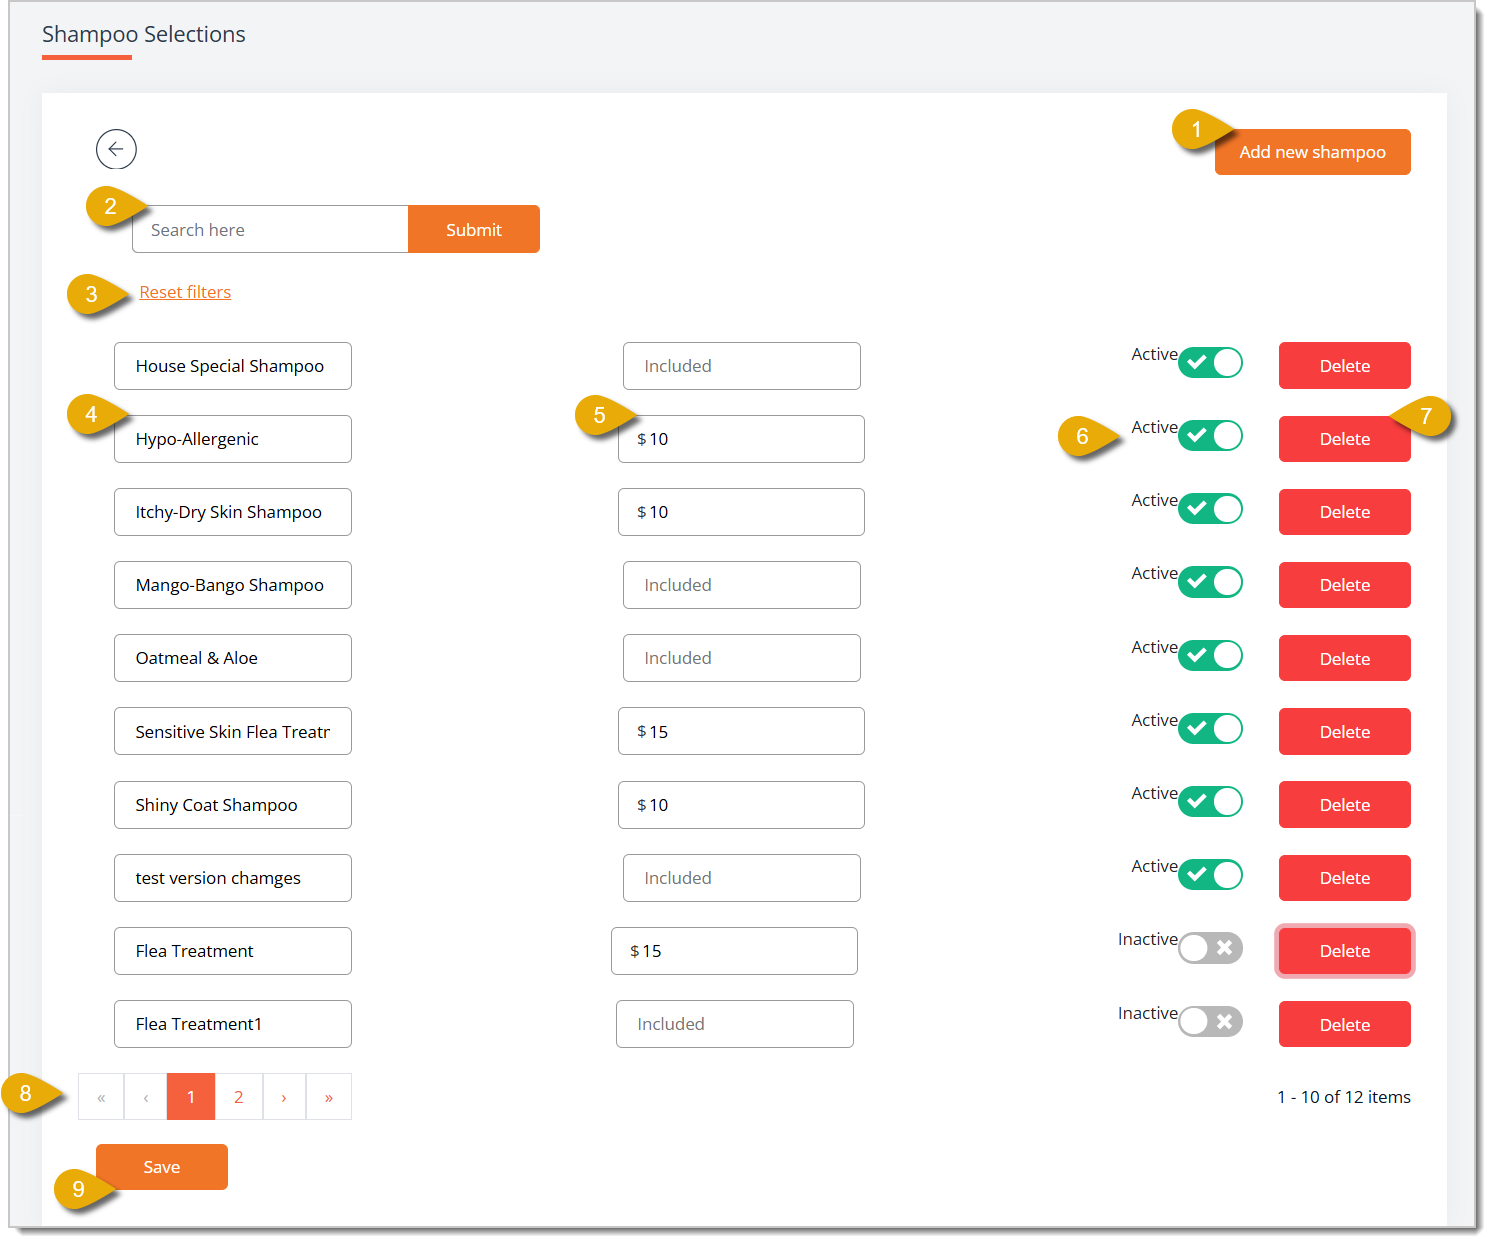Delete House Special Shampoo
The width and height of the screenshot is (1491, 1243).
[x=1345, y=366]
